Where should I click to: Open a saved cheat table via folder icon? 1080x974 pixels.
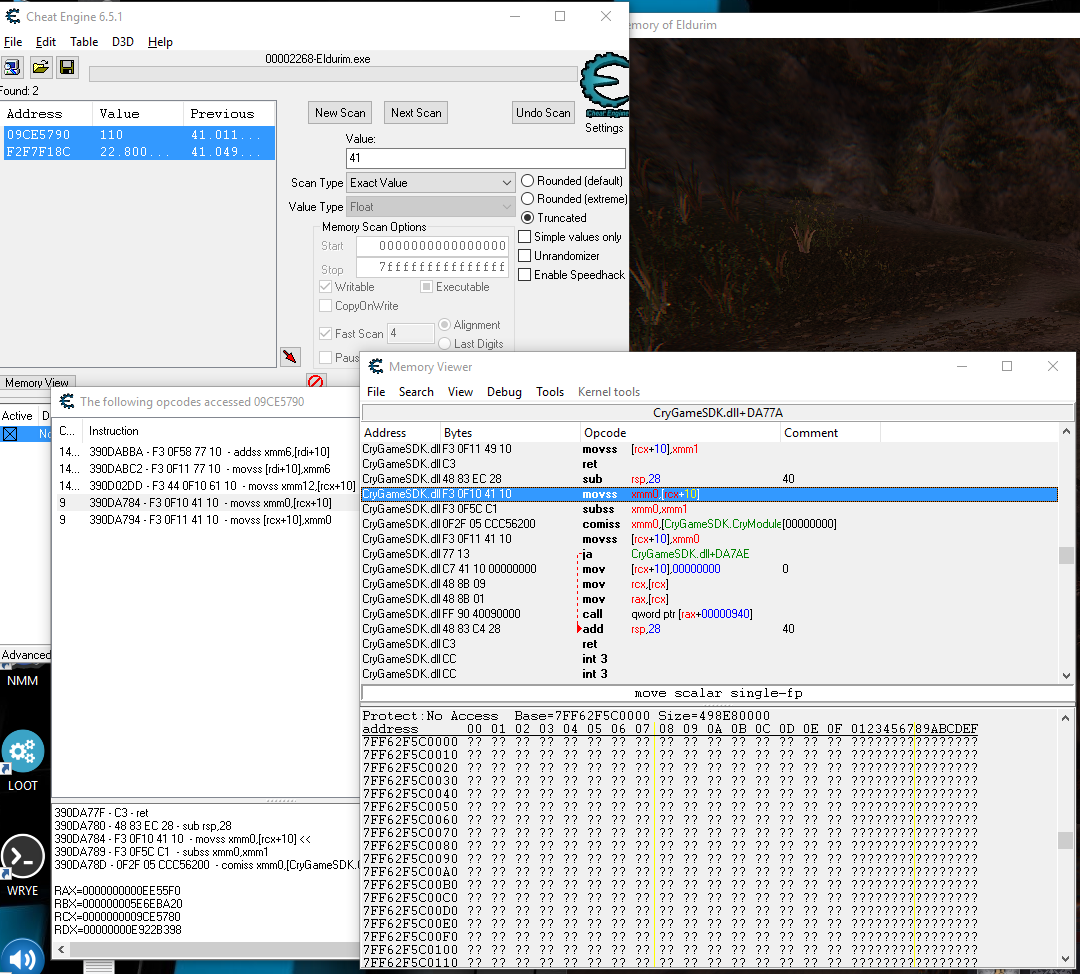click(40, 67)
